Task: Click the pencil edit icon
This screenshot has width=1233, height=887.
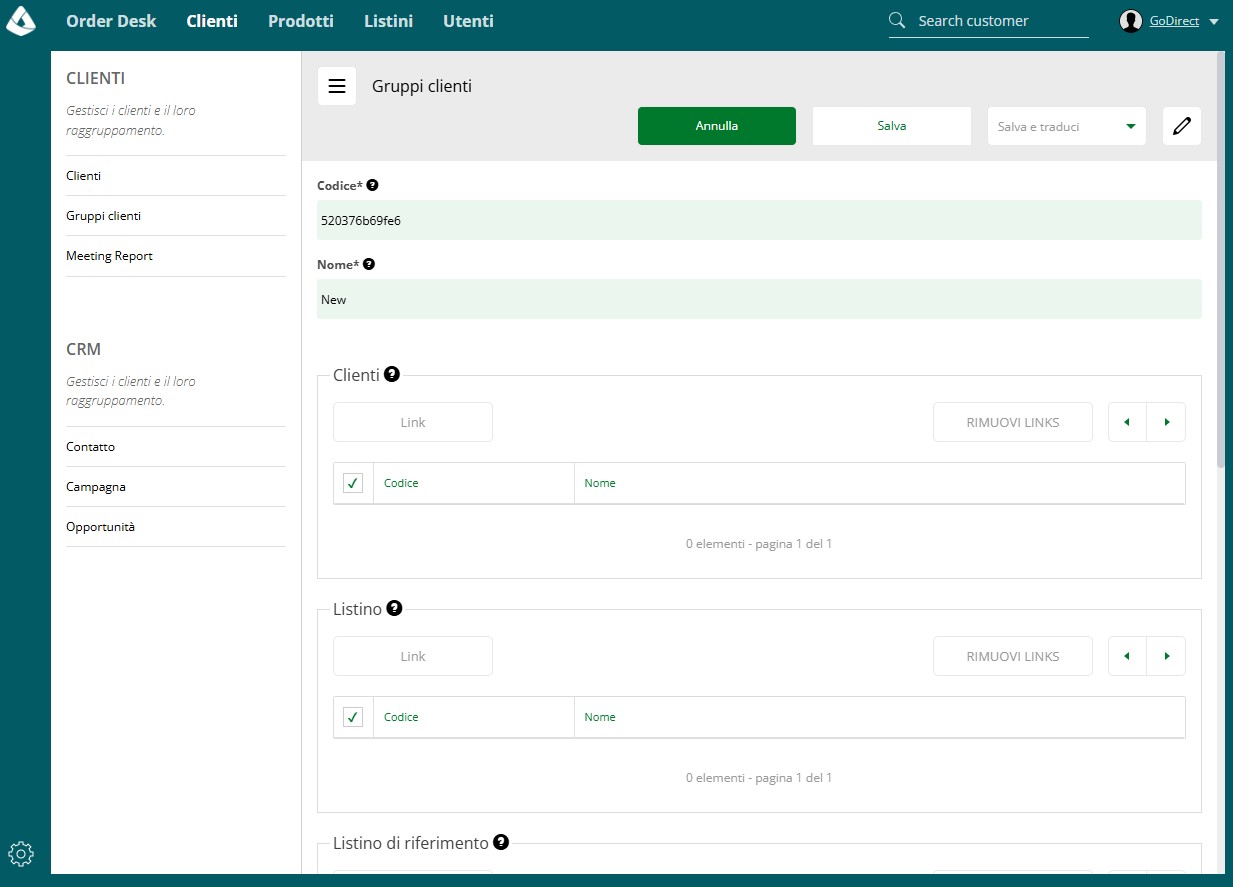Action: [x=1182, y=126]
